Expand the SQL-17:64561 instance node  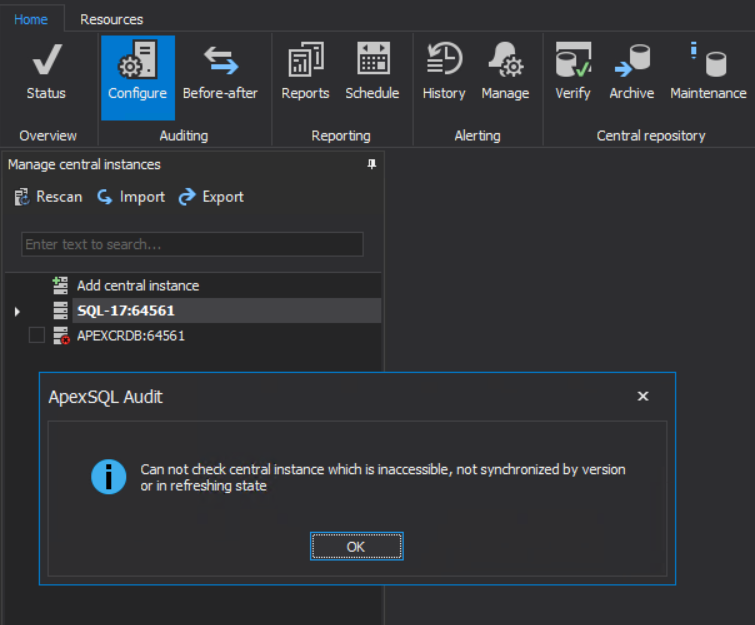(17, 311)
